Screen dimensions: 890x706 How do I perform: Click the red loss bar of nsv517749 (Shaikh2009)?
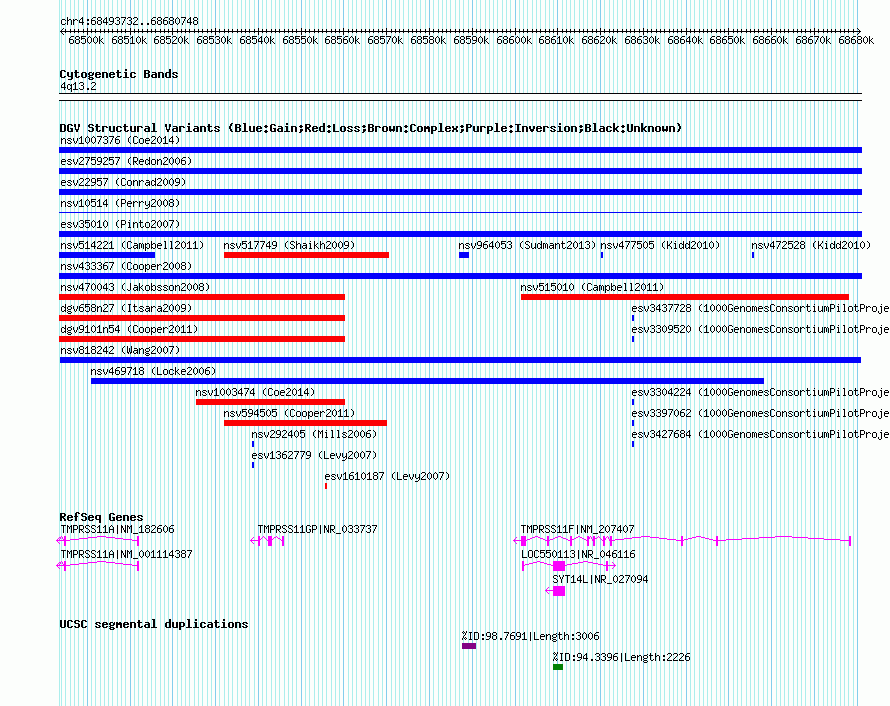click(x=307, y=255)
